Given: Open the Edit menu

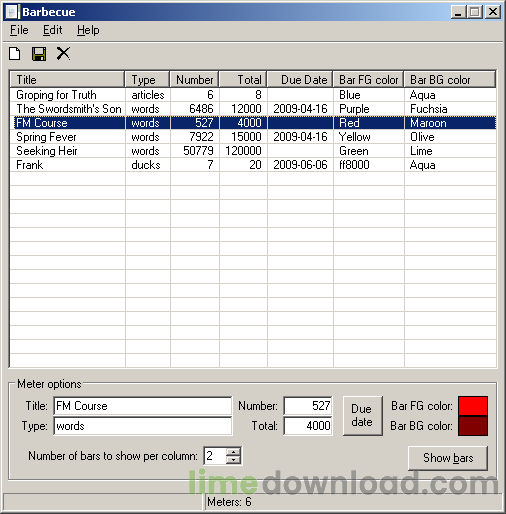Looking at the screenshot, I should (x=52, y=30).
